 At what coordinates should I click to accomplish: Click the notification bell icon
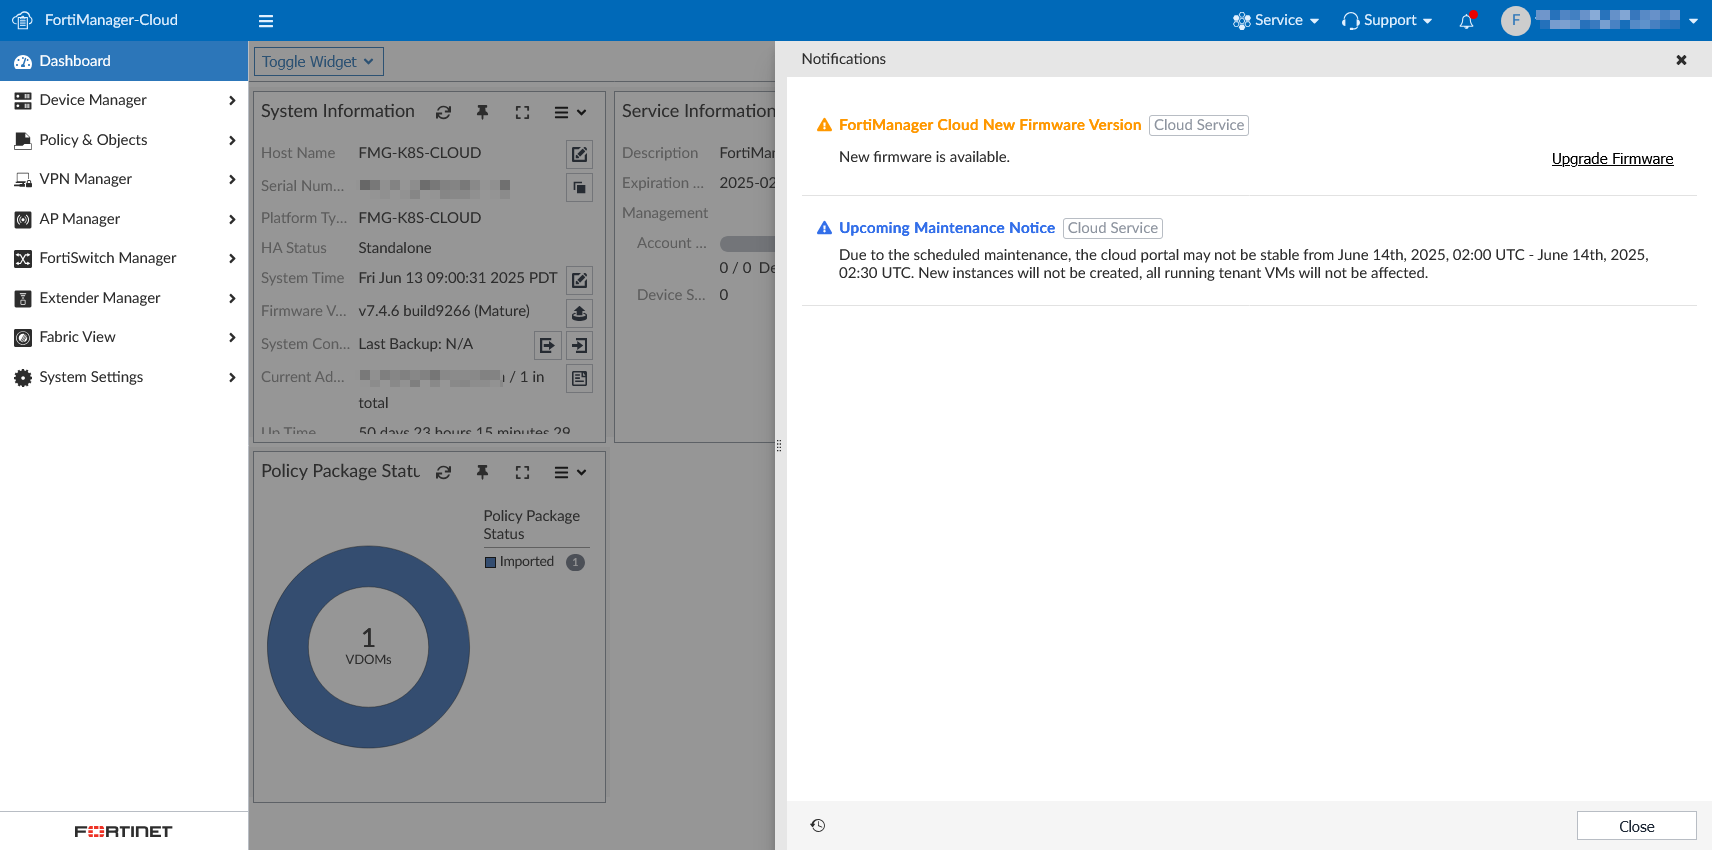[x=1466, y=21]
